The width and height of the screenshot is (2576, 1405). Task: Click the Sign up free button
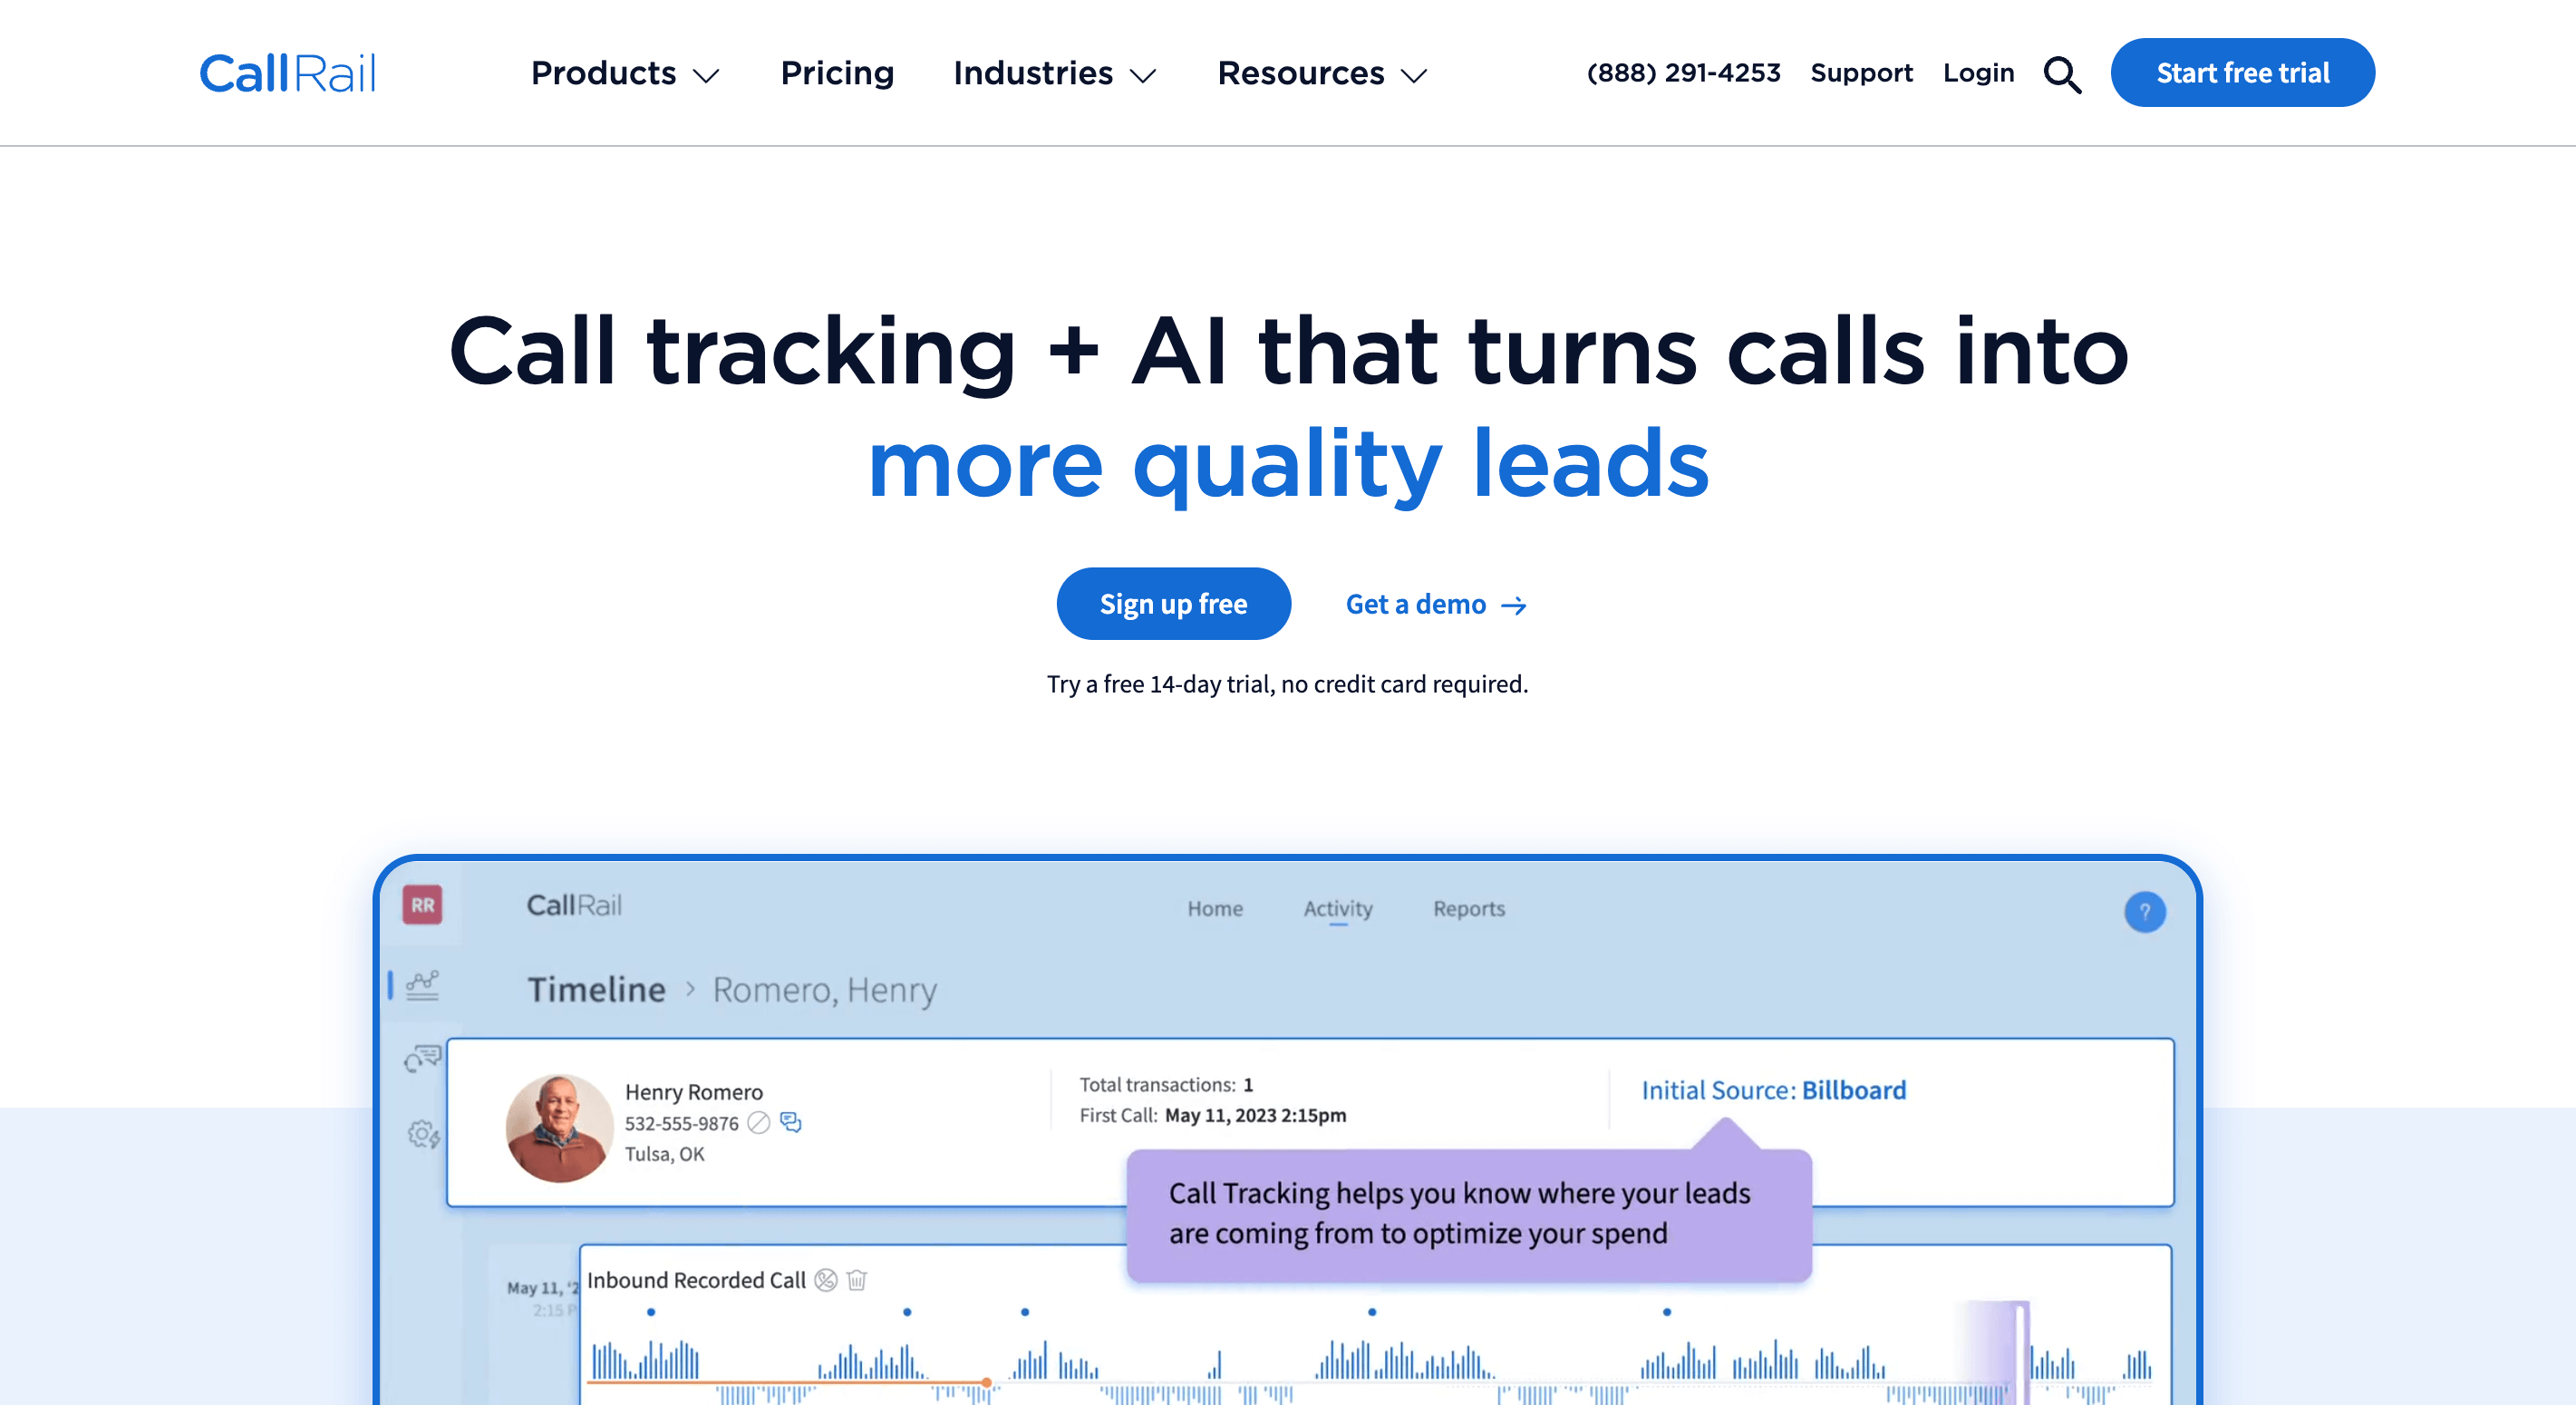[1173, 604]
